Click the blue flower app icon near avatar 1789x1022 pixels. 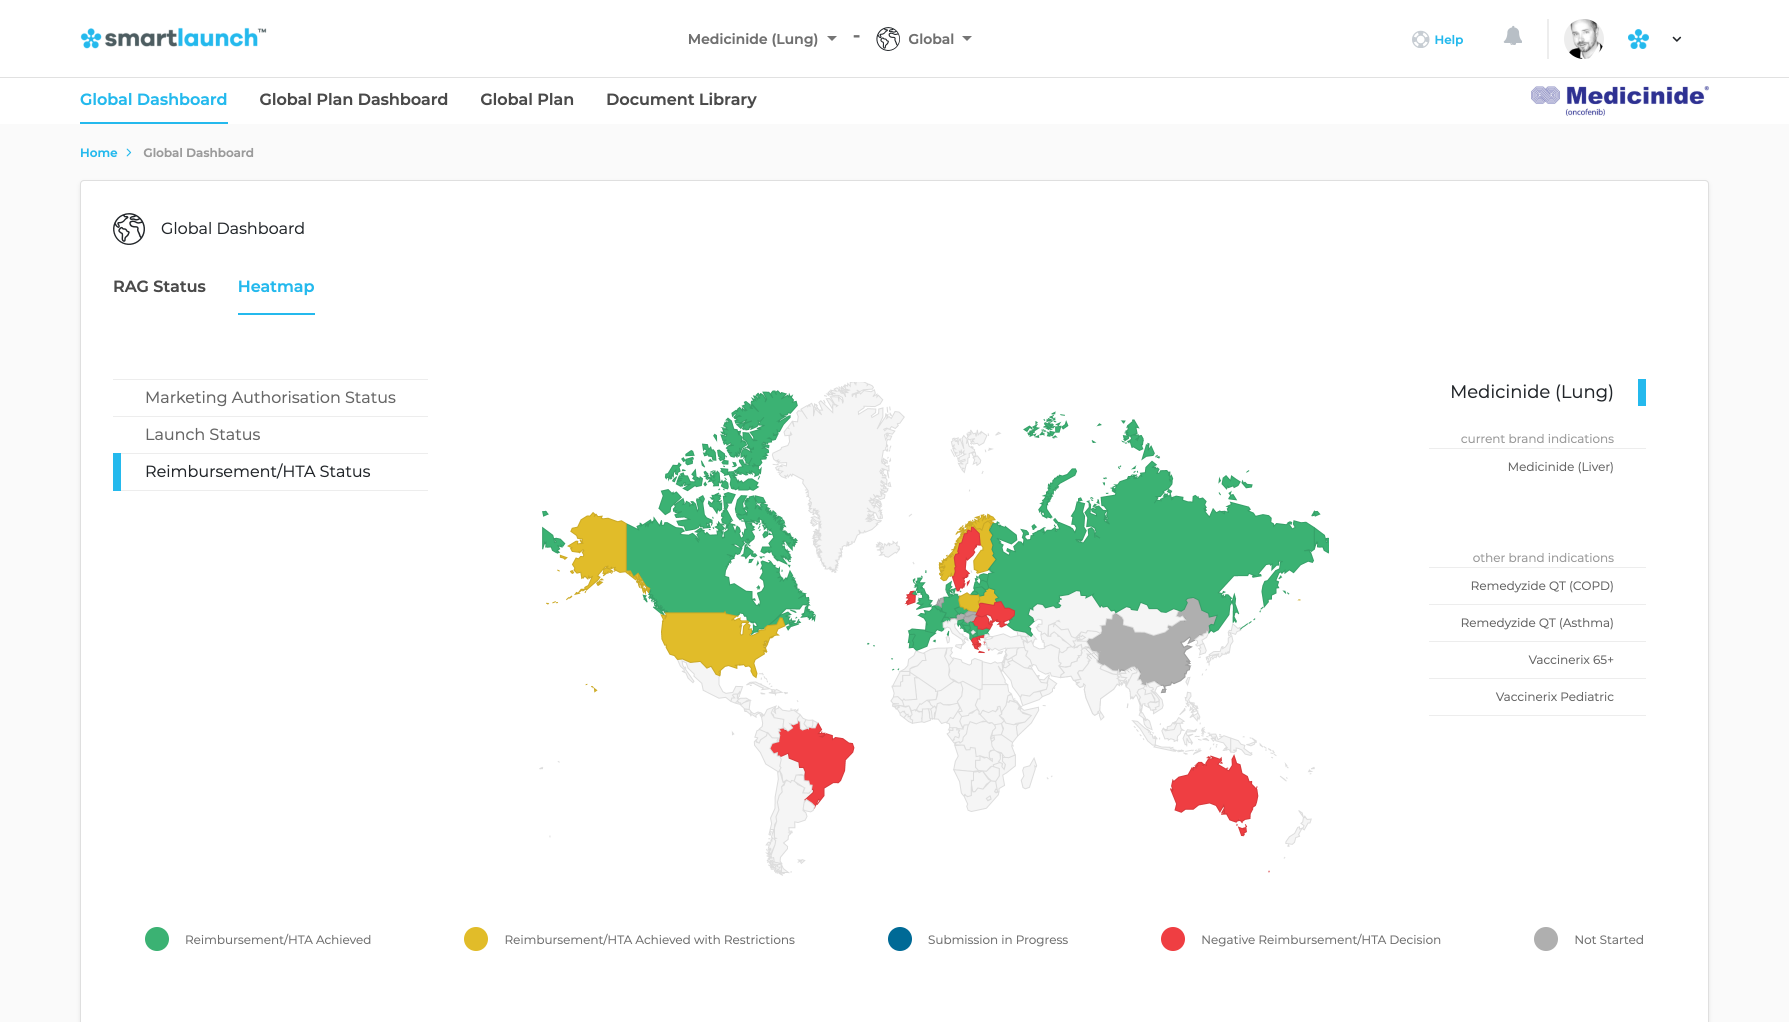[x=1639, y=39]
